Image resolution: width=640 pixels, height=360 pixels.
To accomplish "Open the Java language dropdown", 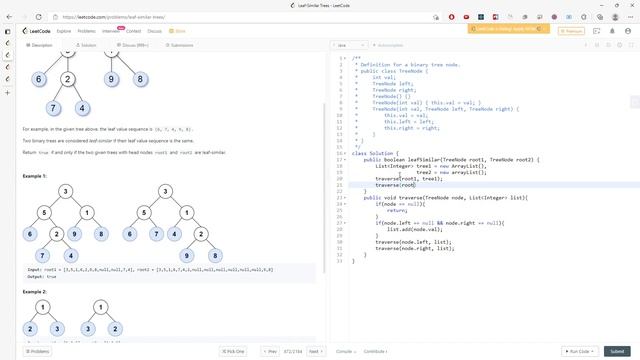I will (x=349, y=45).
